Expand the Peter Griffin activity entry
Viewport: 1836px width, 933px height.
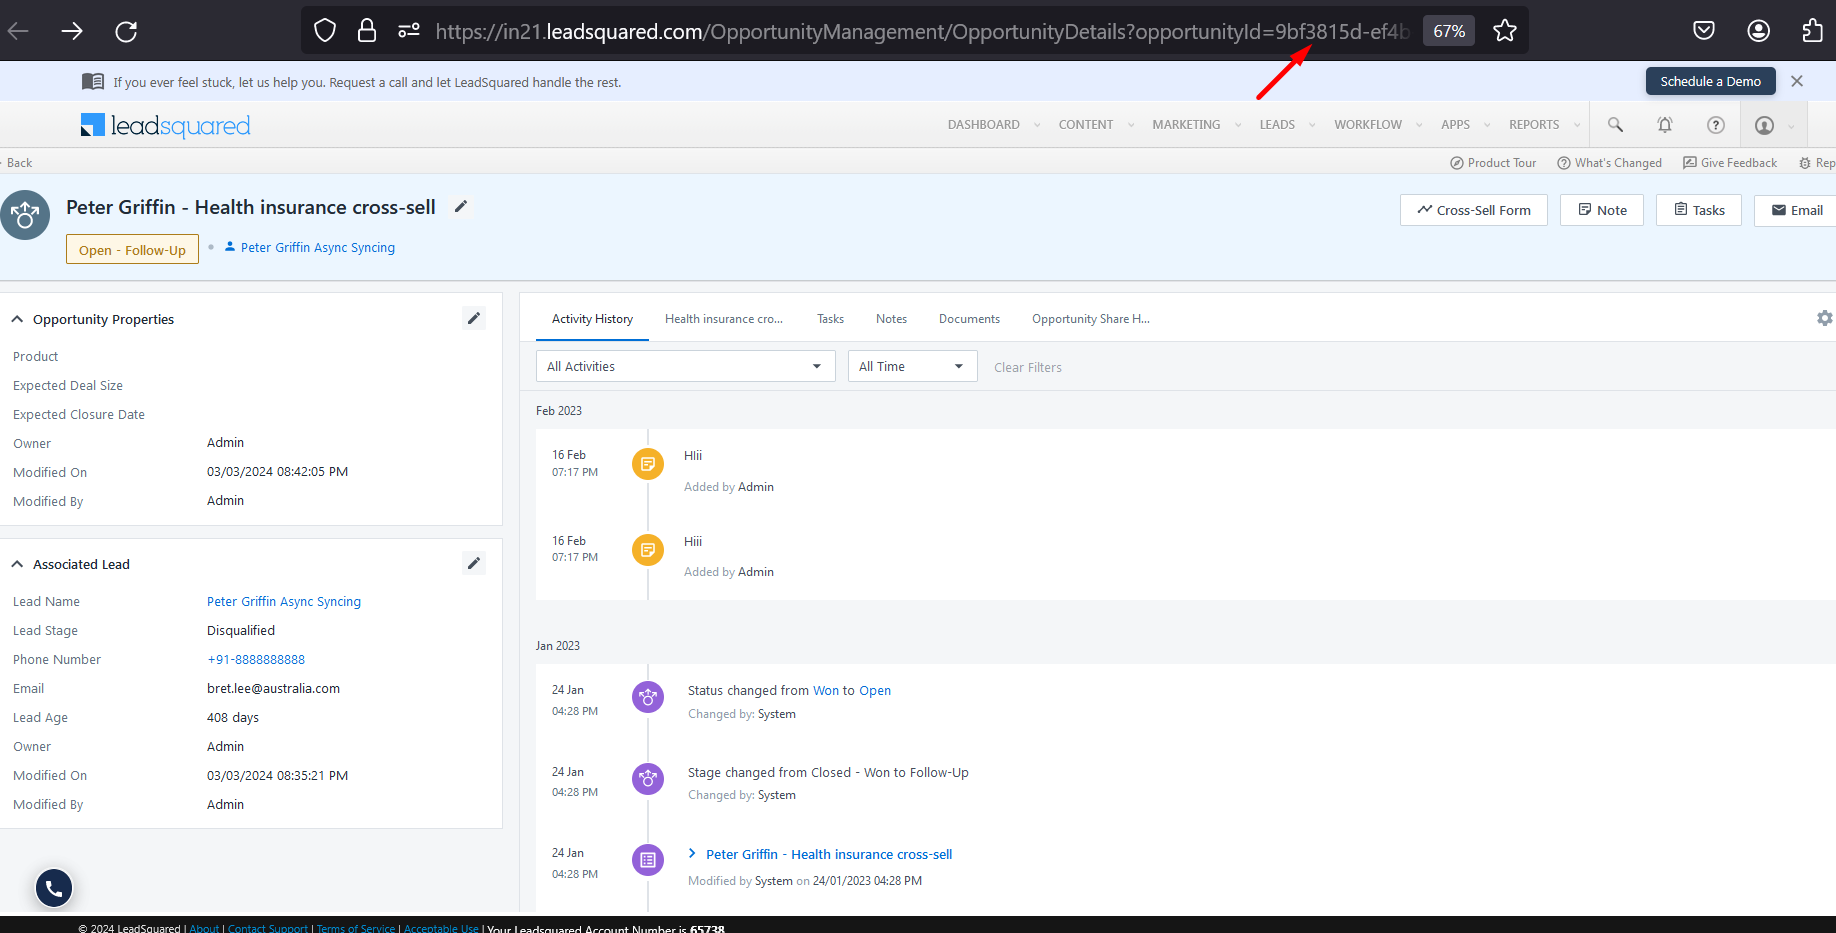tap(692, 854)
